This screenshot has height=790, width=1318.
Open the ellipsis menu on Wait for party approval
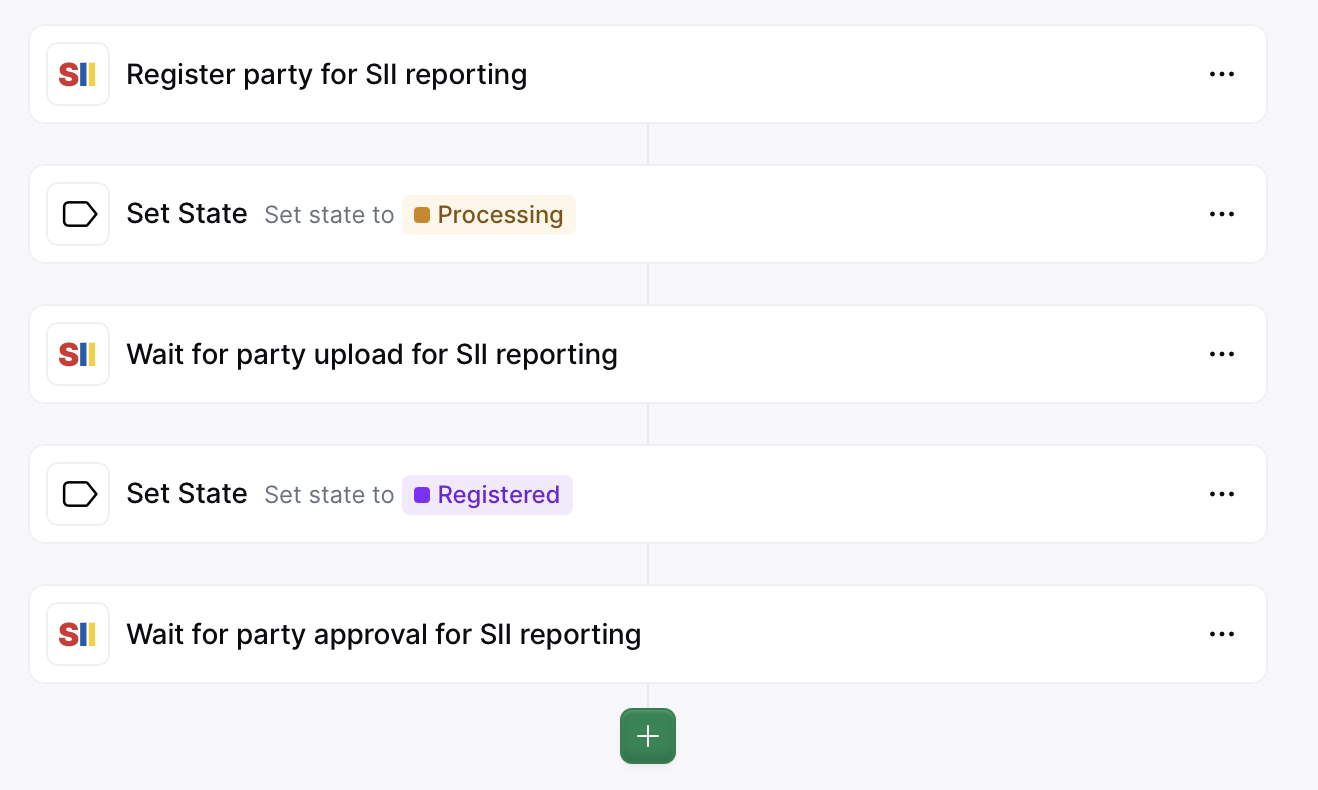pos(1221,633)
